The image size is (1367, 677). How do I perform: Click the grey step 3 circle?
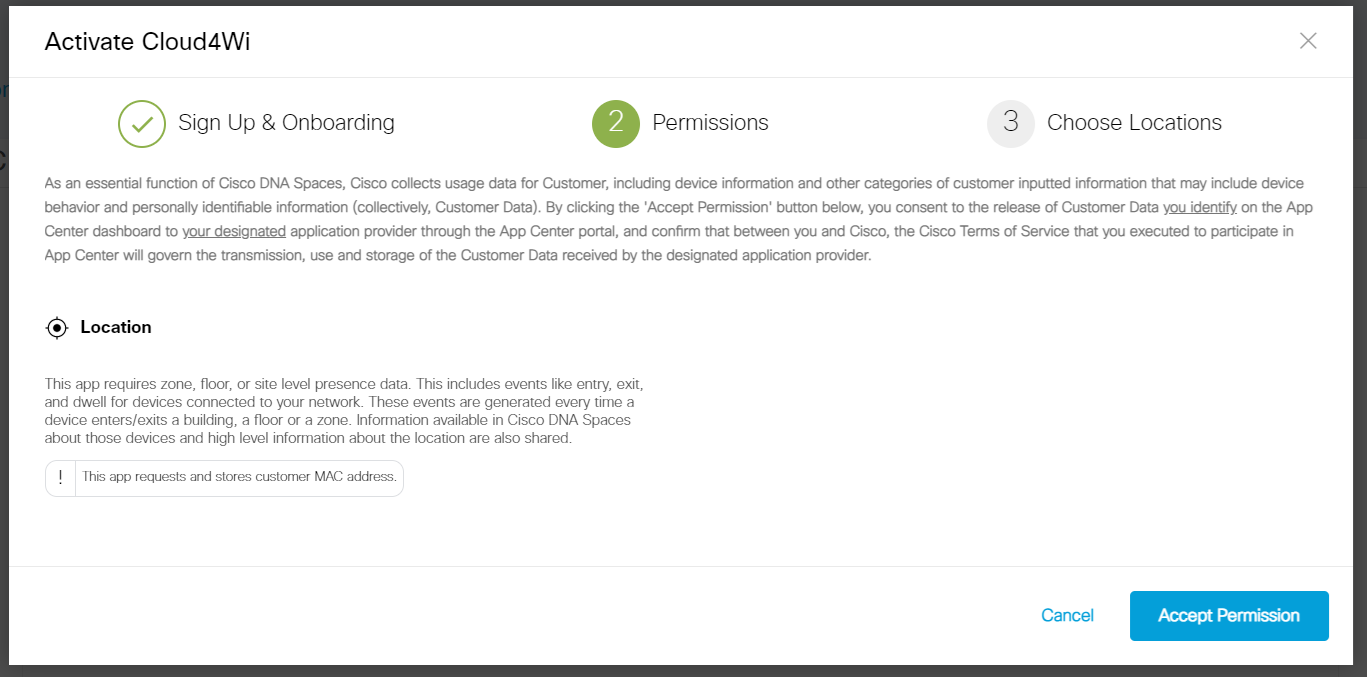tap(1011, 124)
